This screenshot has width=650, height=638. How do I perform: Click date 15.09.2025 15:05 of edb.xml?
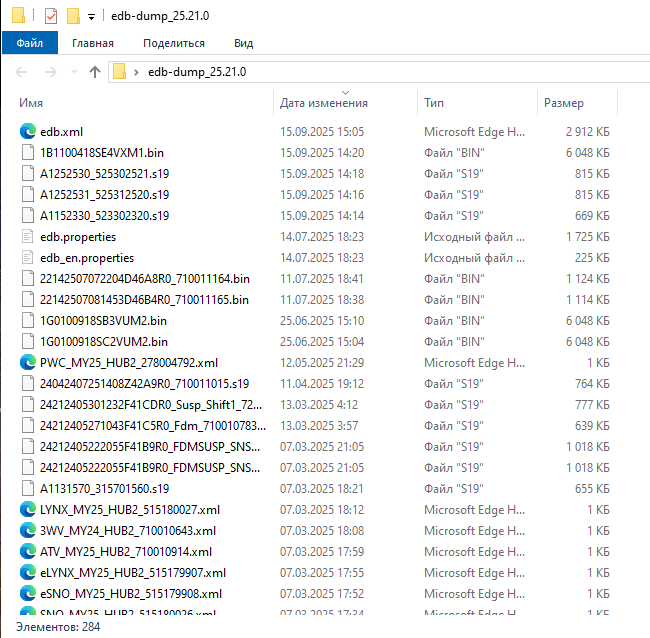[322, 132]
